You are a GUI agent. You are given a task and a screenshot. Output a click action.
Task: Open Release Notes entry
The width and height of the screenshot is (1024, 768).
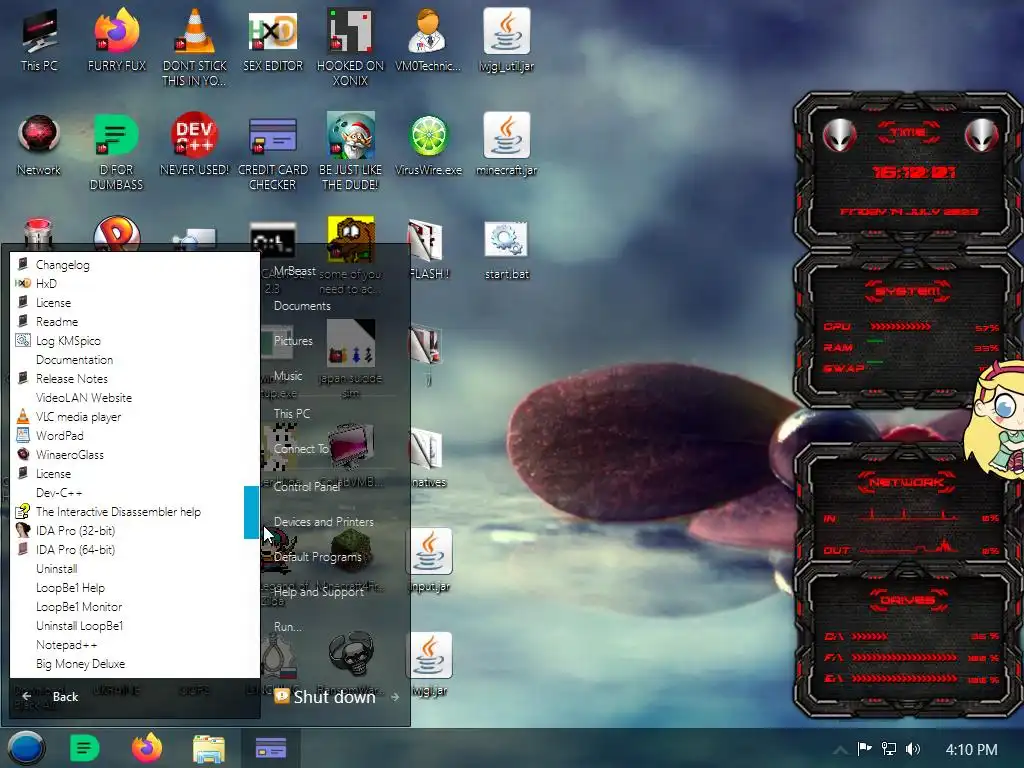(135, 378)
